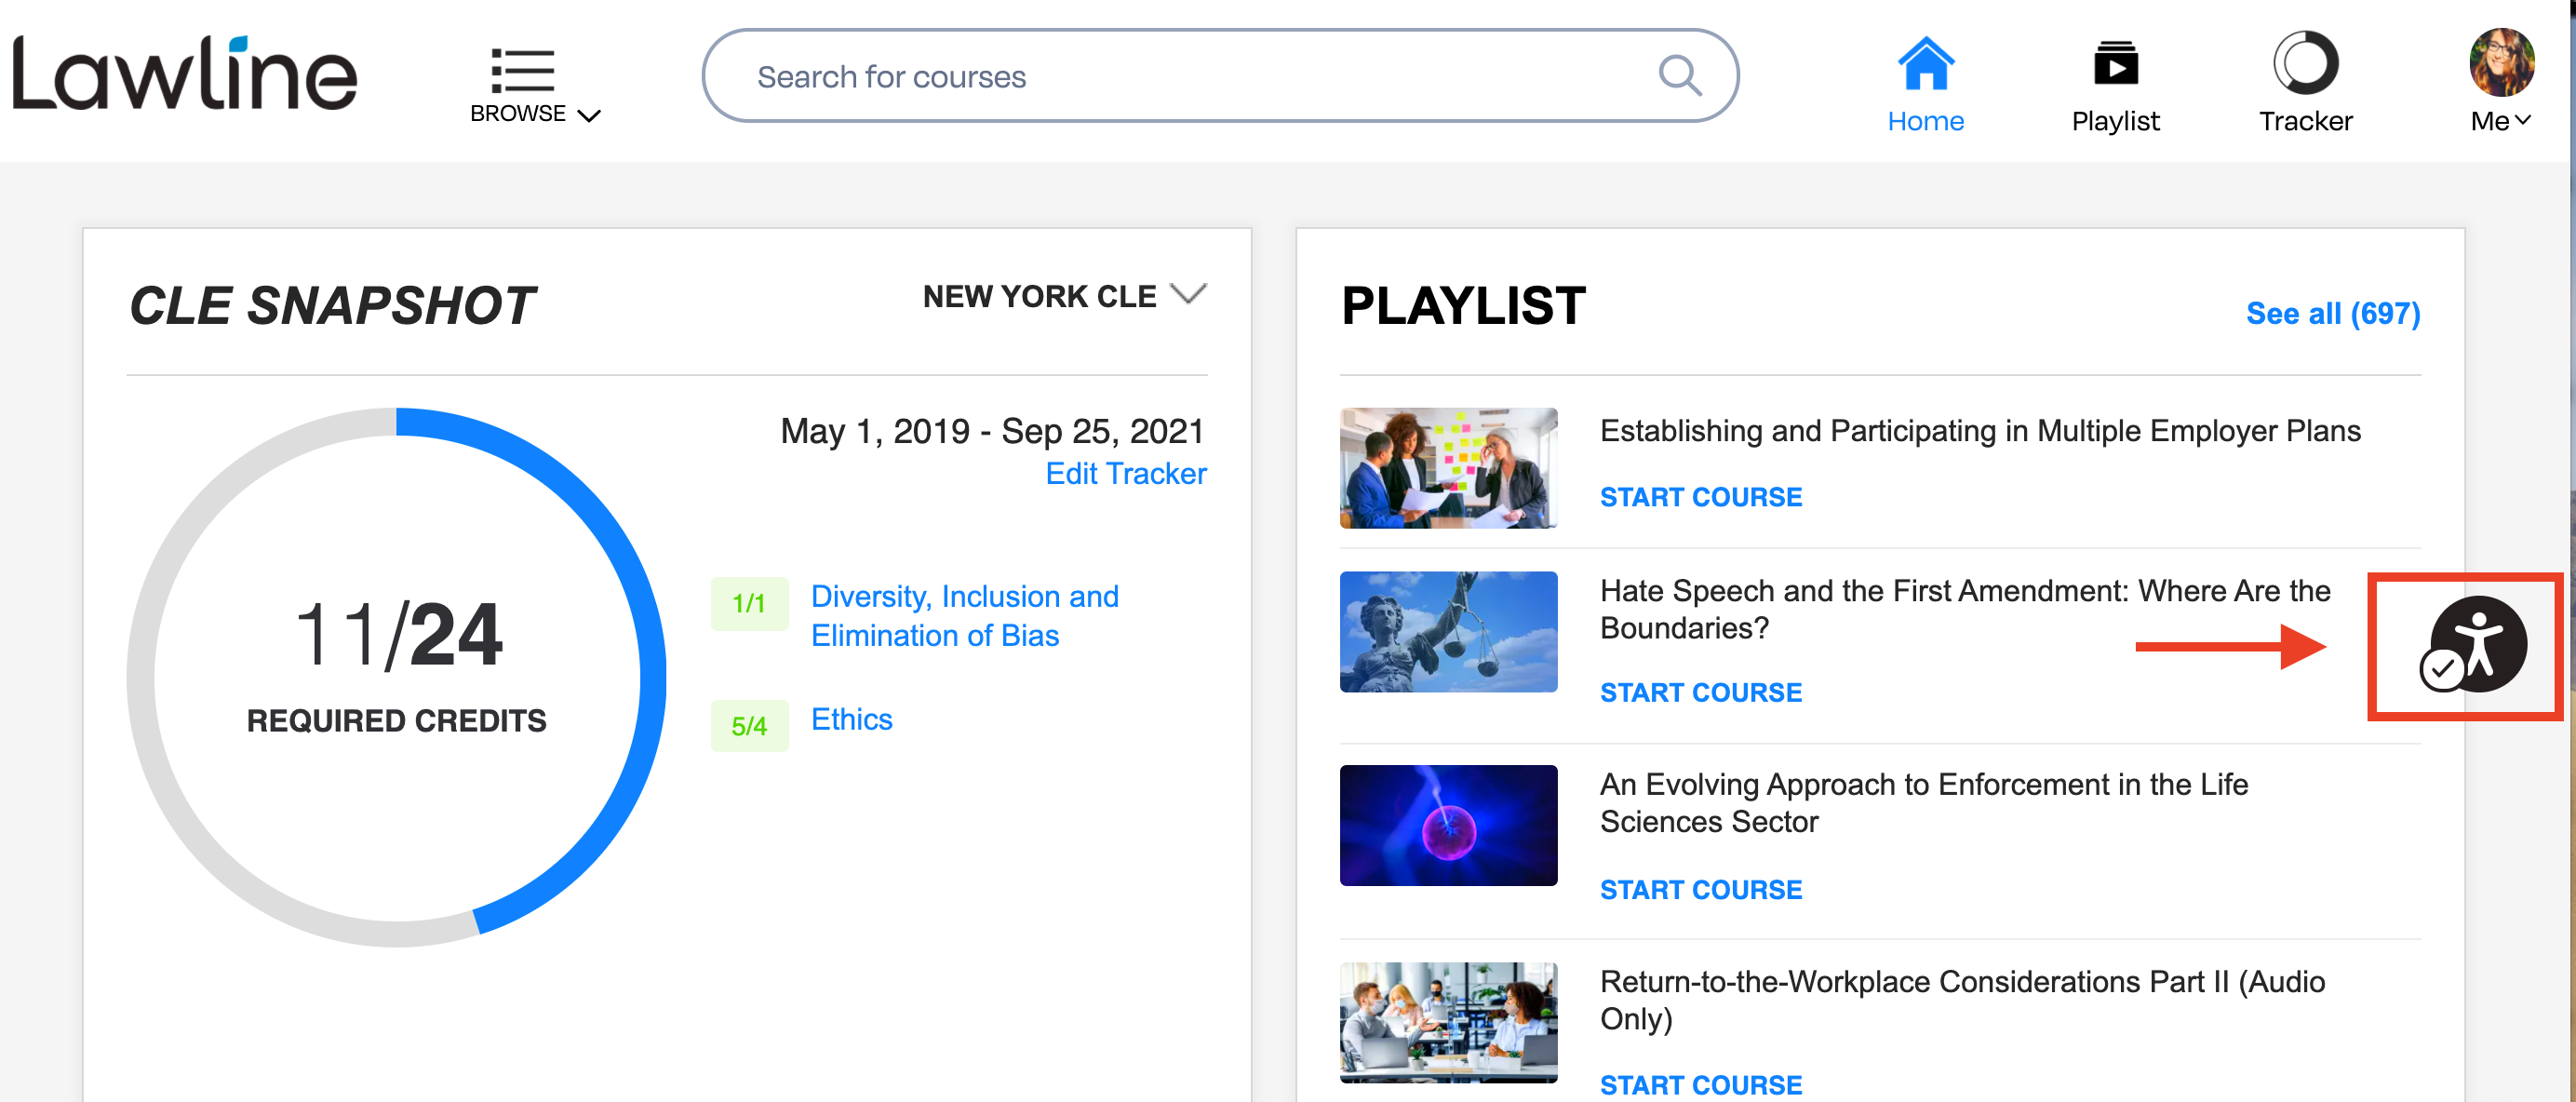Expand the Browse chevron arrow

(590, 116)
